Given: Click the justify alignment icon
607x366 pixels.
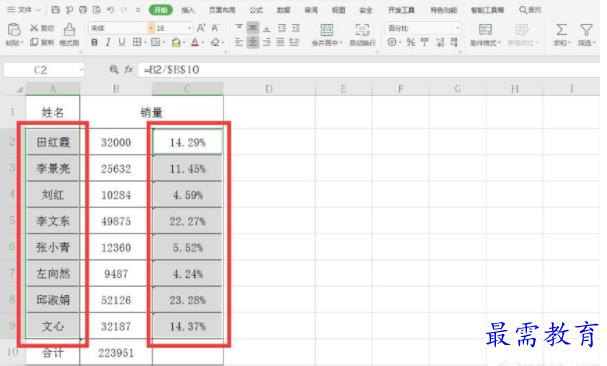Looking at the screenshot, I should coord(281,42).
